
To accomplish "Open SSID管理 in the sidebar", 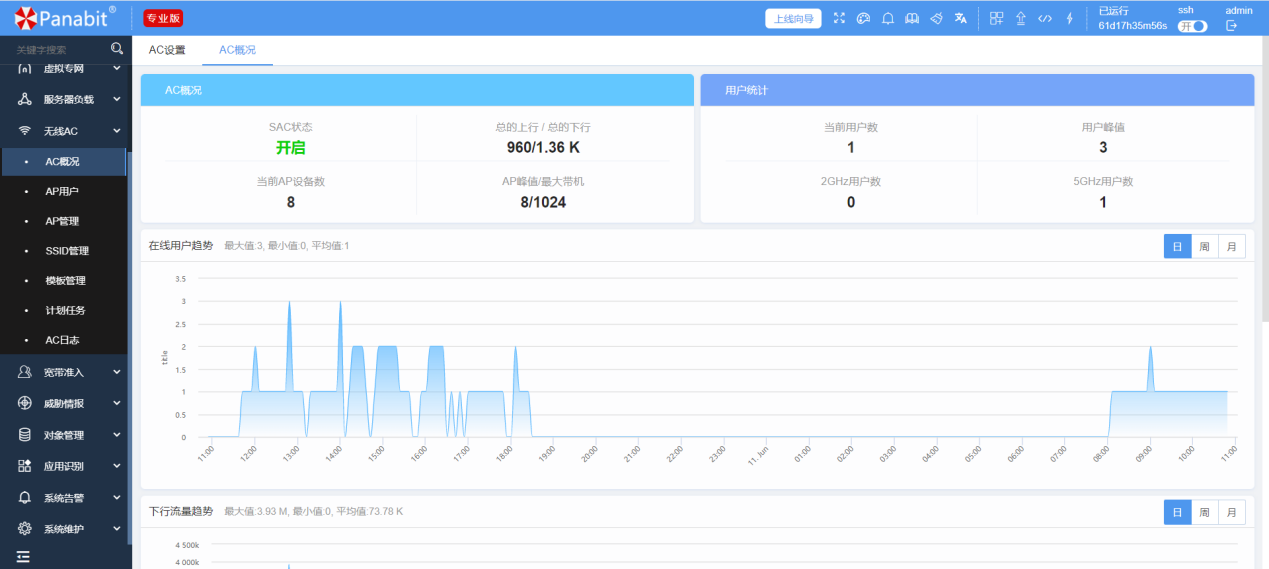I will (67, 251).
